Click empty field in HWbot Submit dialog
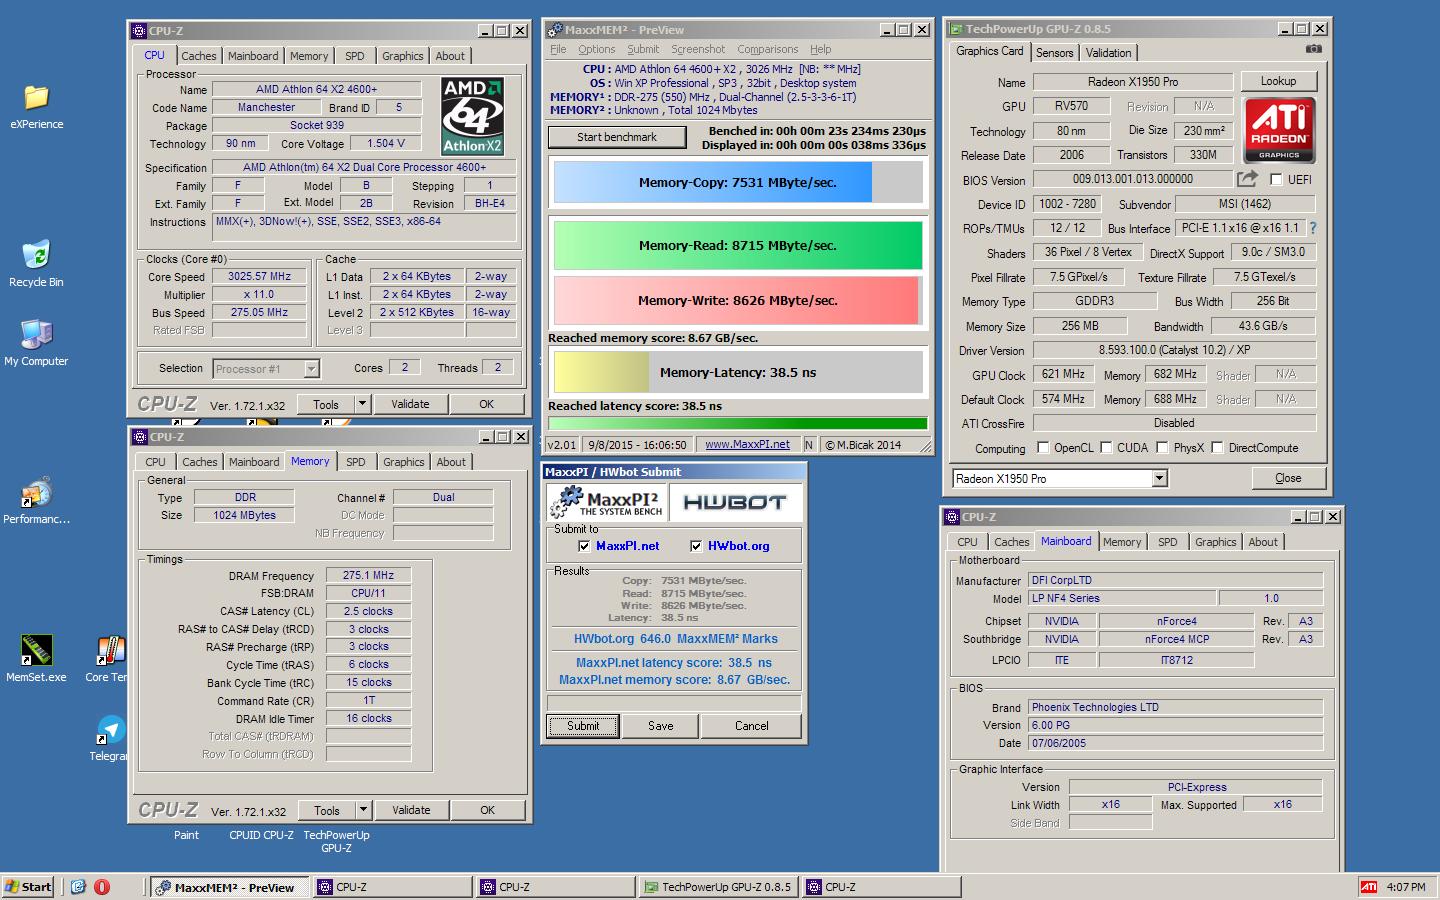Screen dimensions: 1440x900 tap(673, 703)
